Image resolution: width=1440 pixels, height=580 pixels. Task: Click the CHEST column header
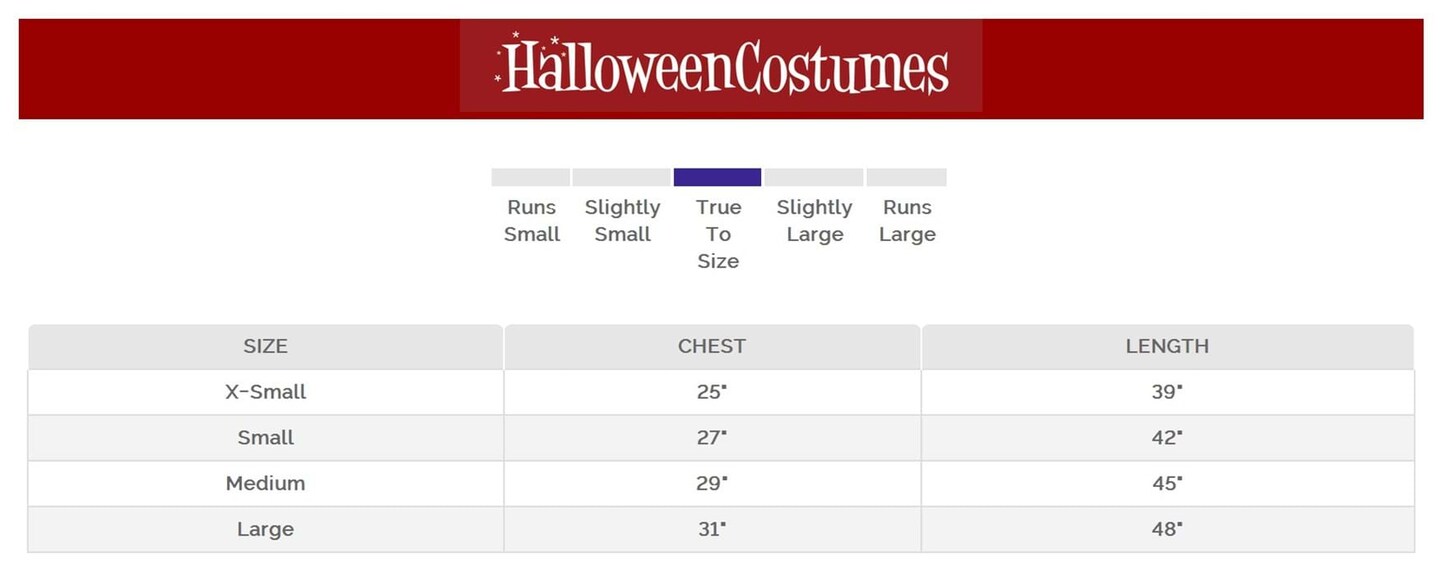point(711,346)
